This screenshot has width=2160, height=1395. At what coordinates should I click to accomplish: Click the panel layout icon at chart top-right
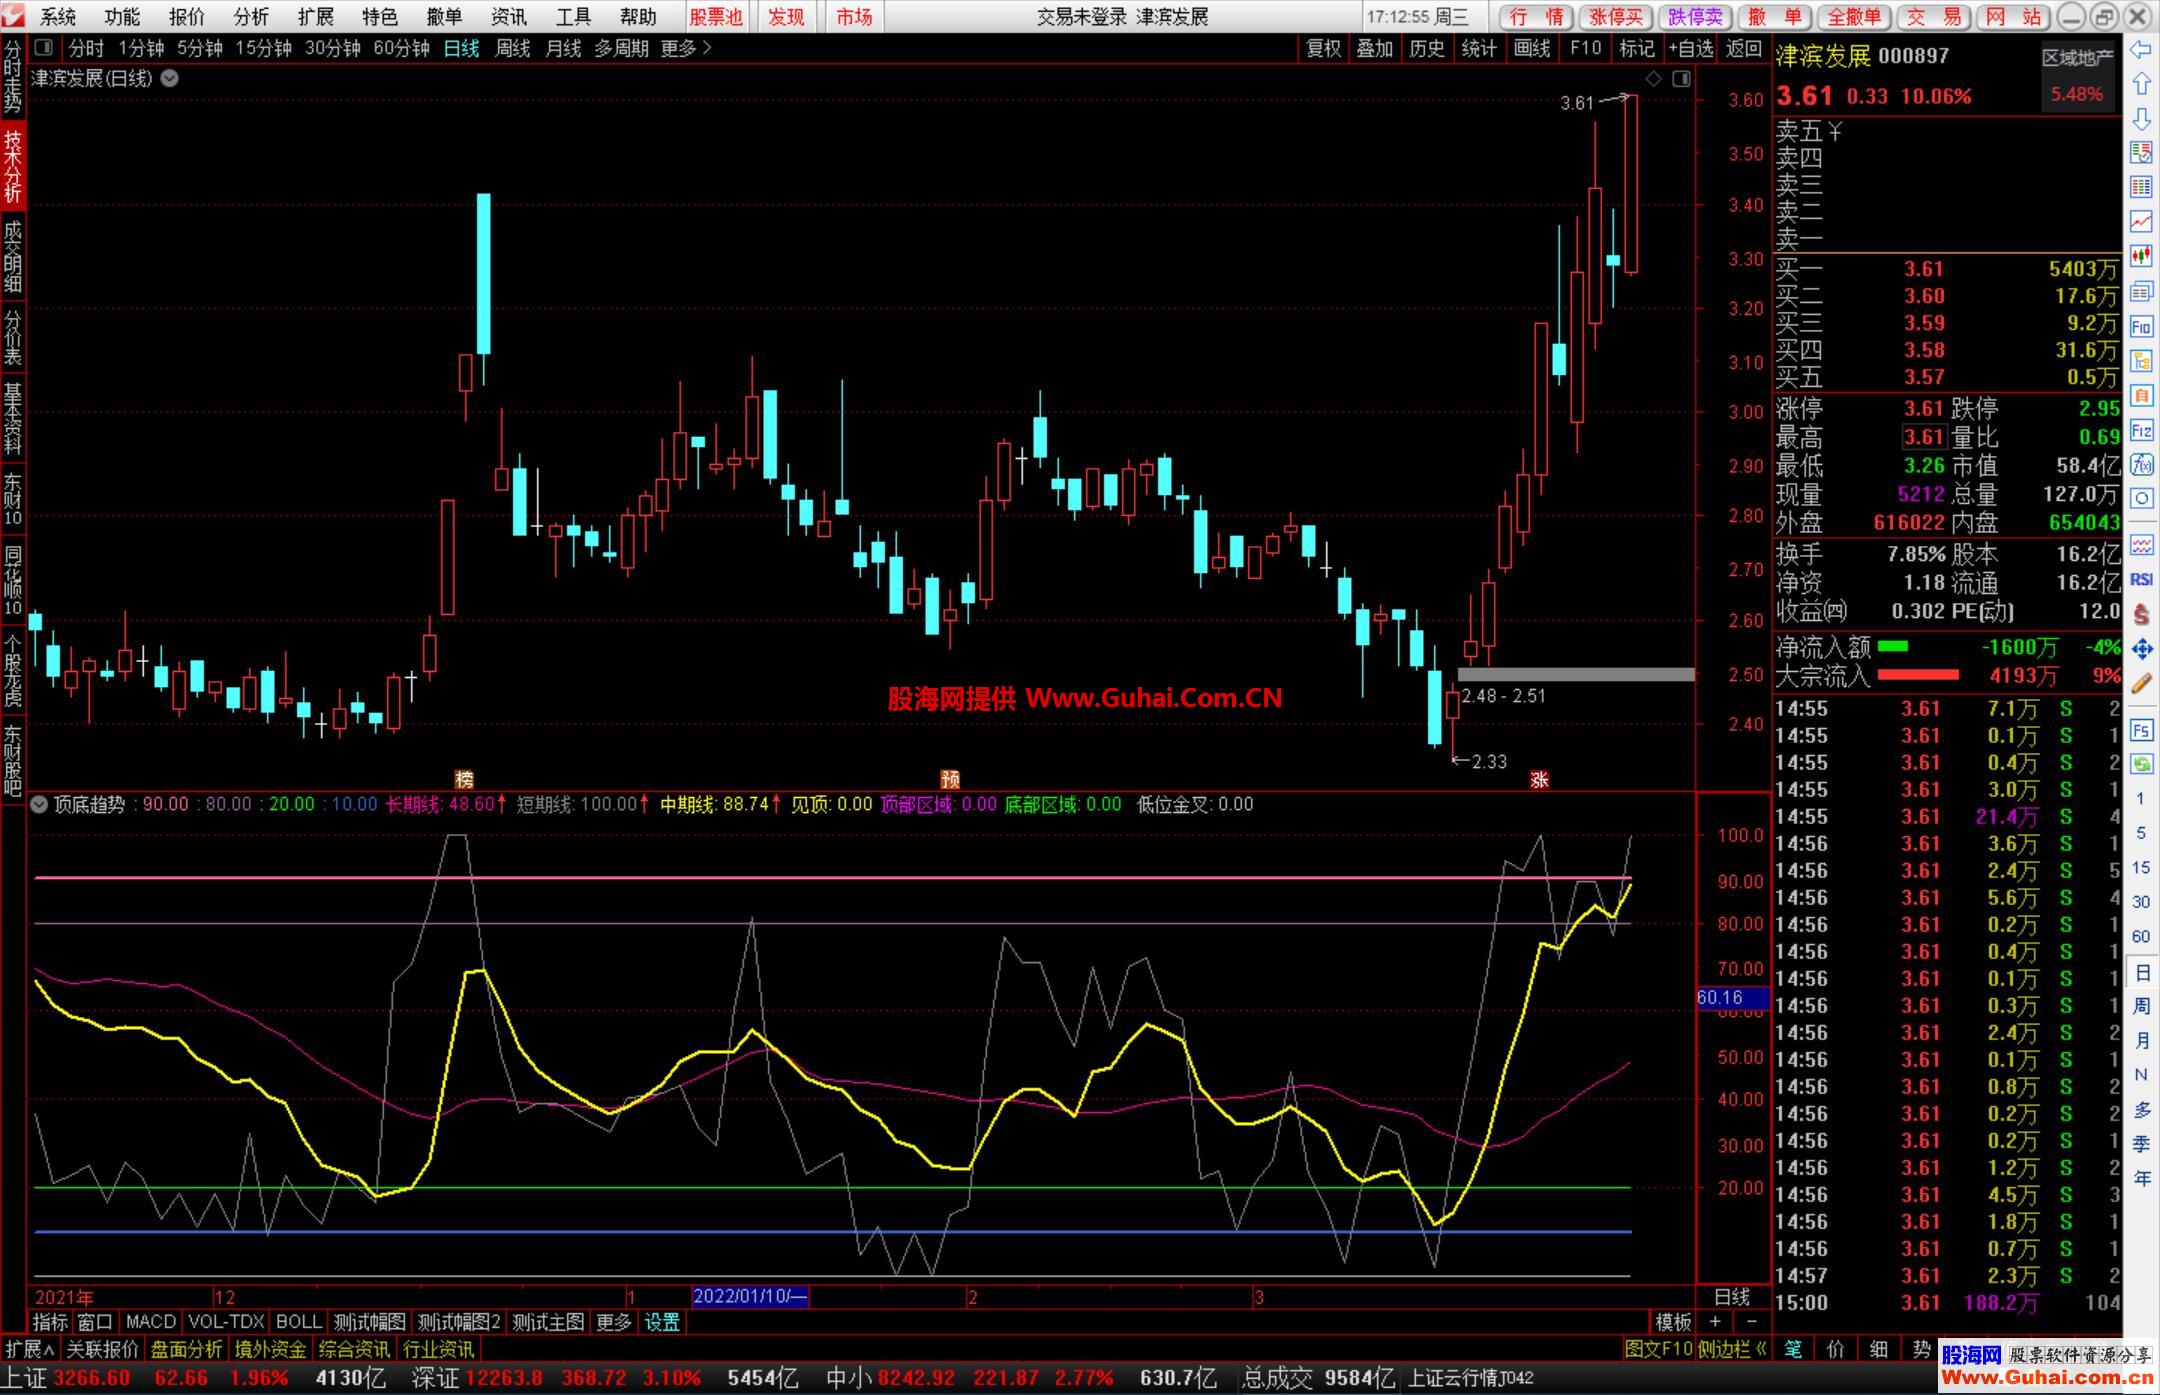pos(1681,79)
